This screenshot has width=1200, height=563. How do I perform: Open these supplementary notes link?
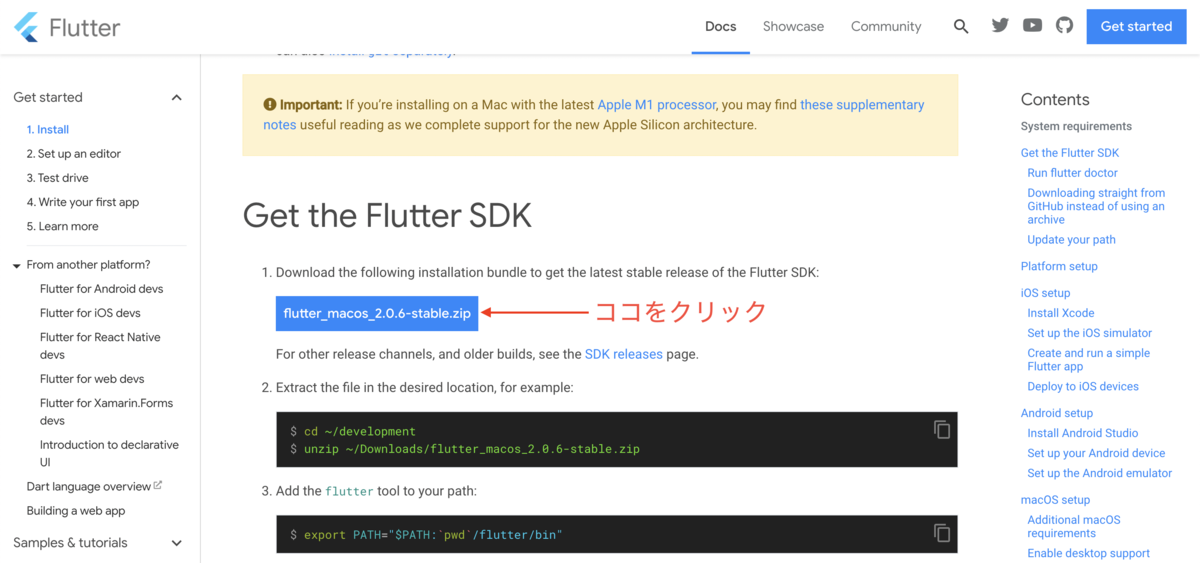[594, 114]
